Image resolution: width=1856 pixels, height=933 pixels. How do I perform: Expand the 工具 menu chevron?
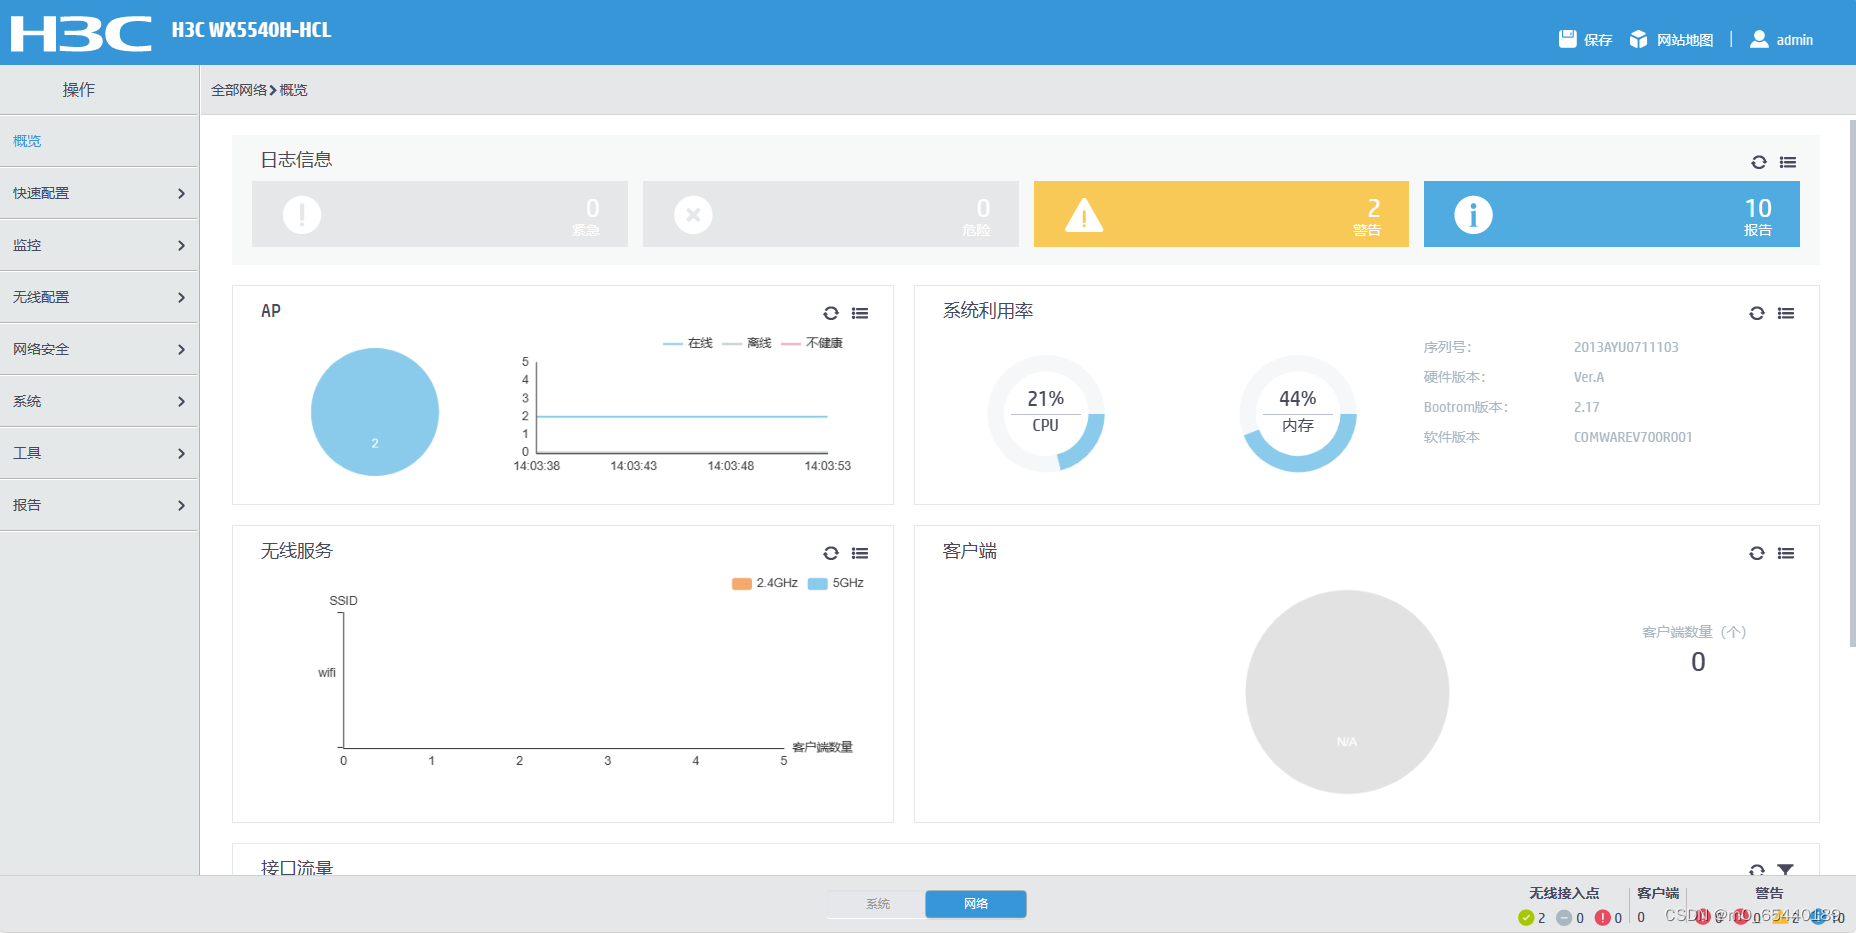click(x=181, y=453)
